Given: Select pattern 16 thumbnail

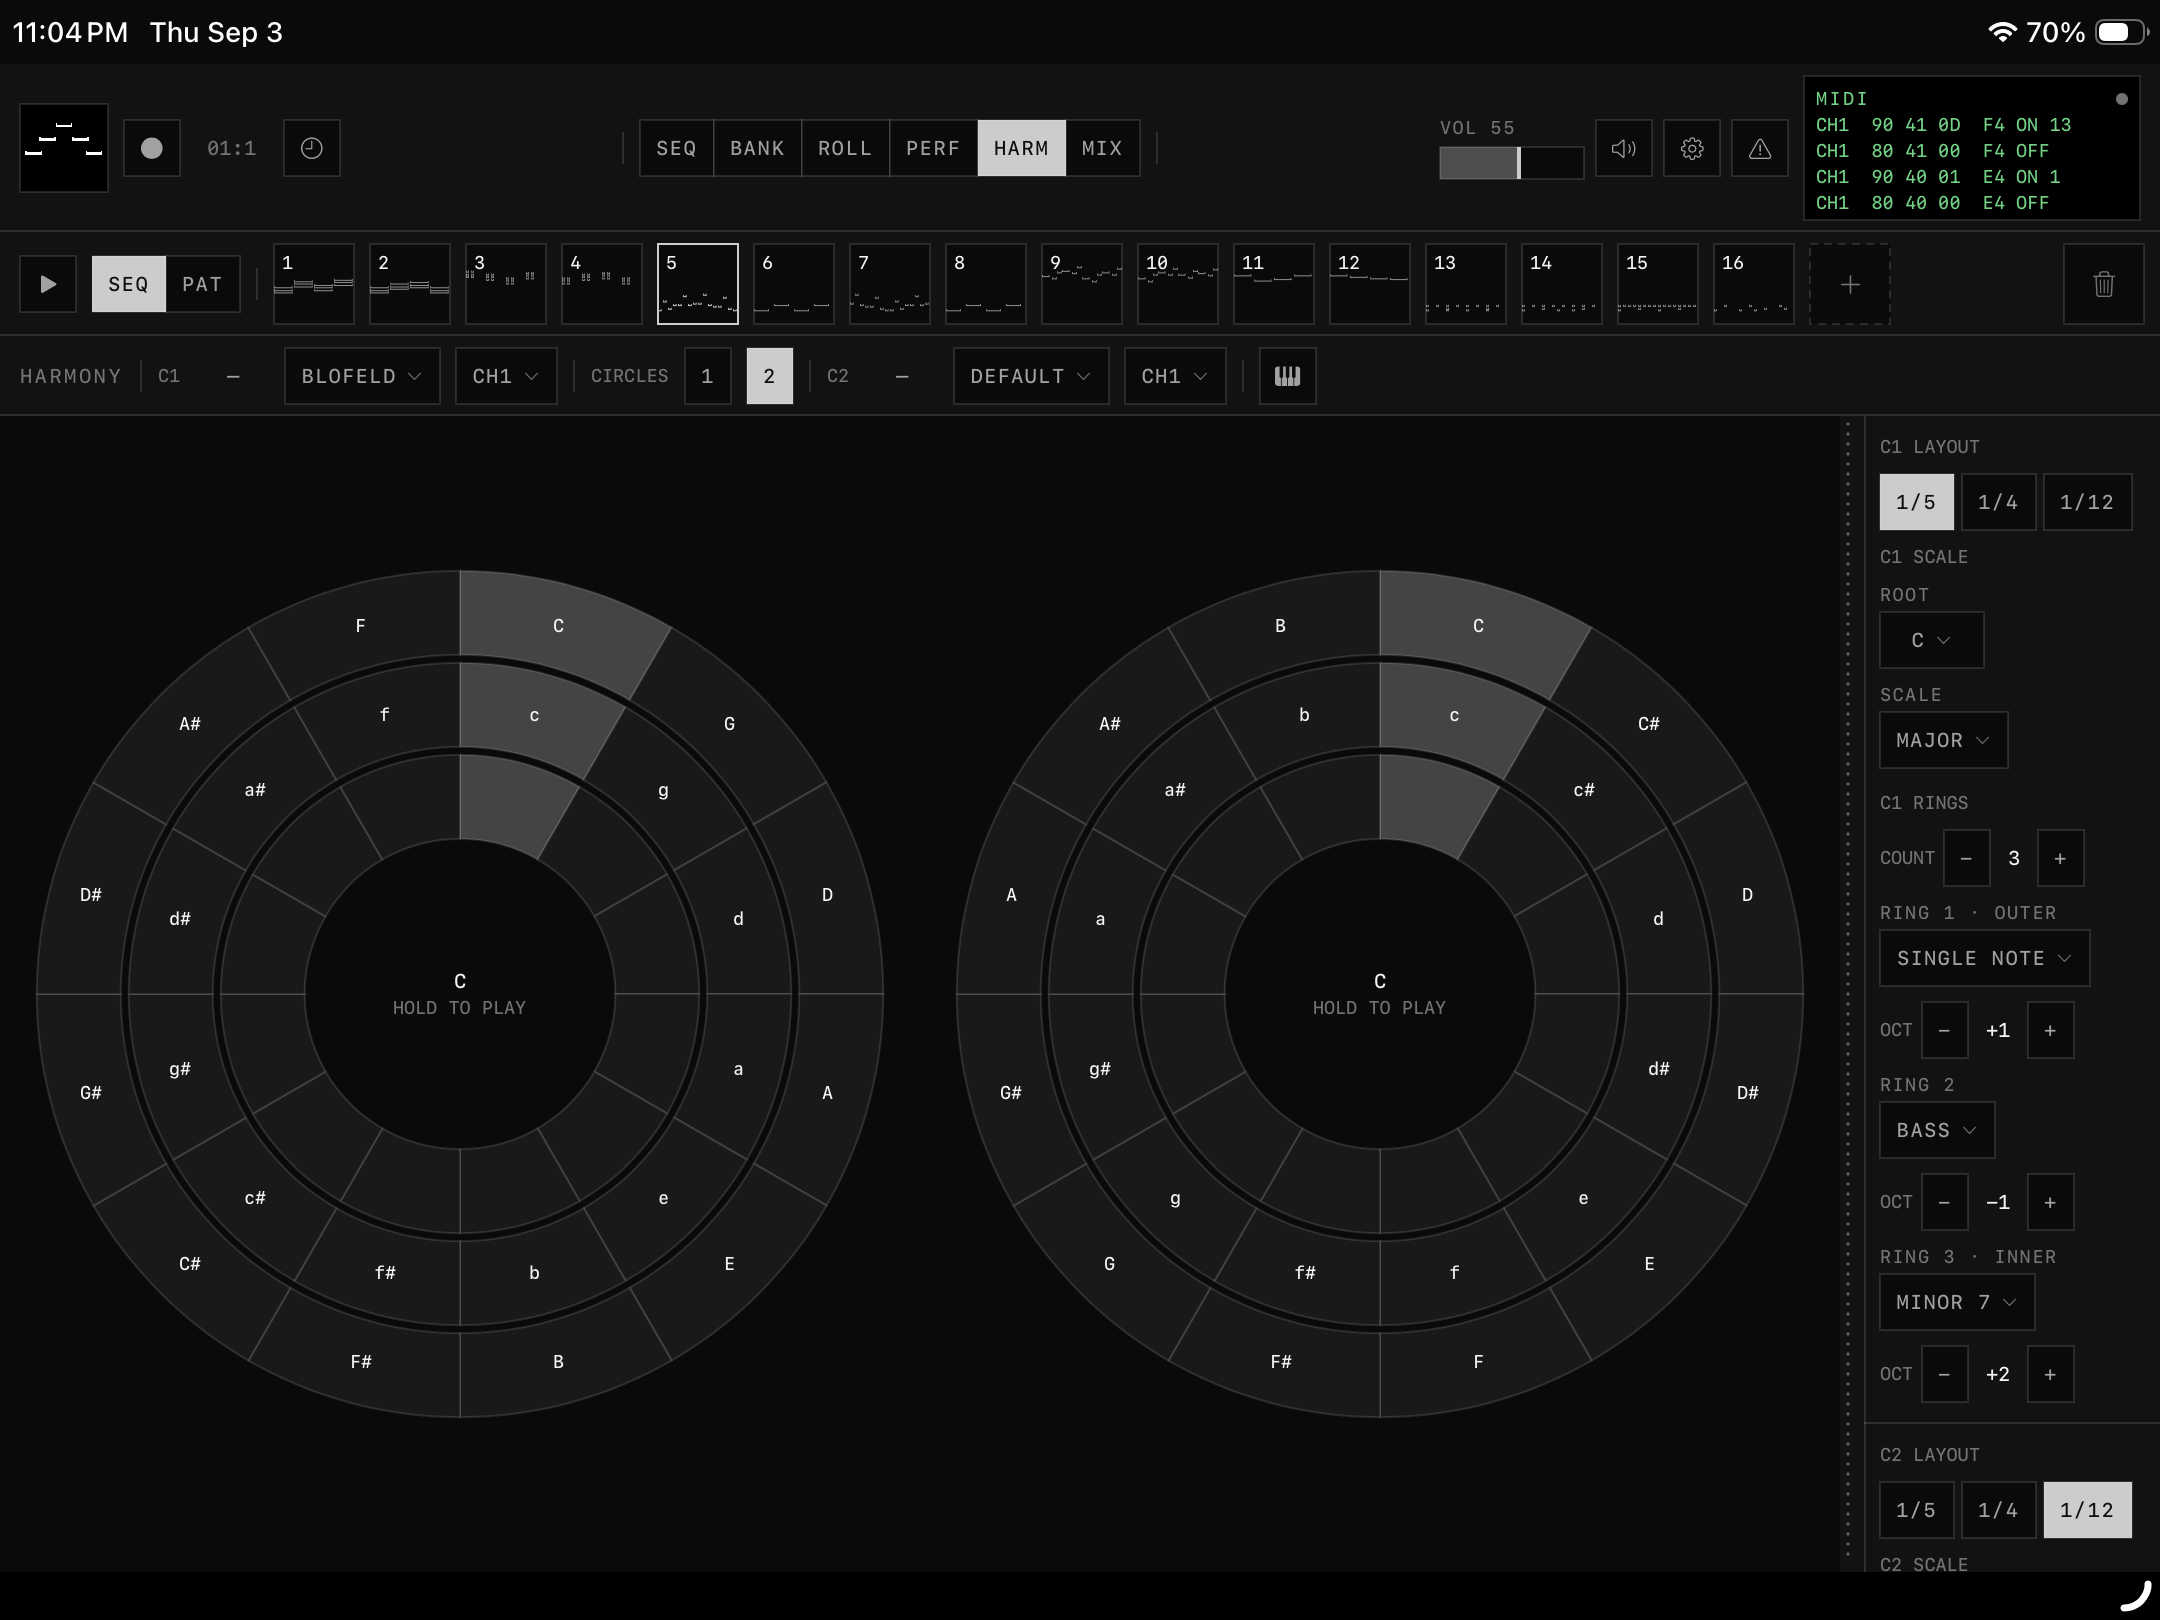Looking at the screenshot, I should point(1754,284).
